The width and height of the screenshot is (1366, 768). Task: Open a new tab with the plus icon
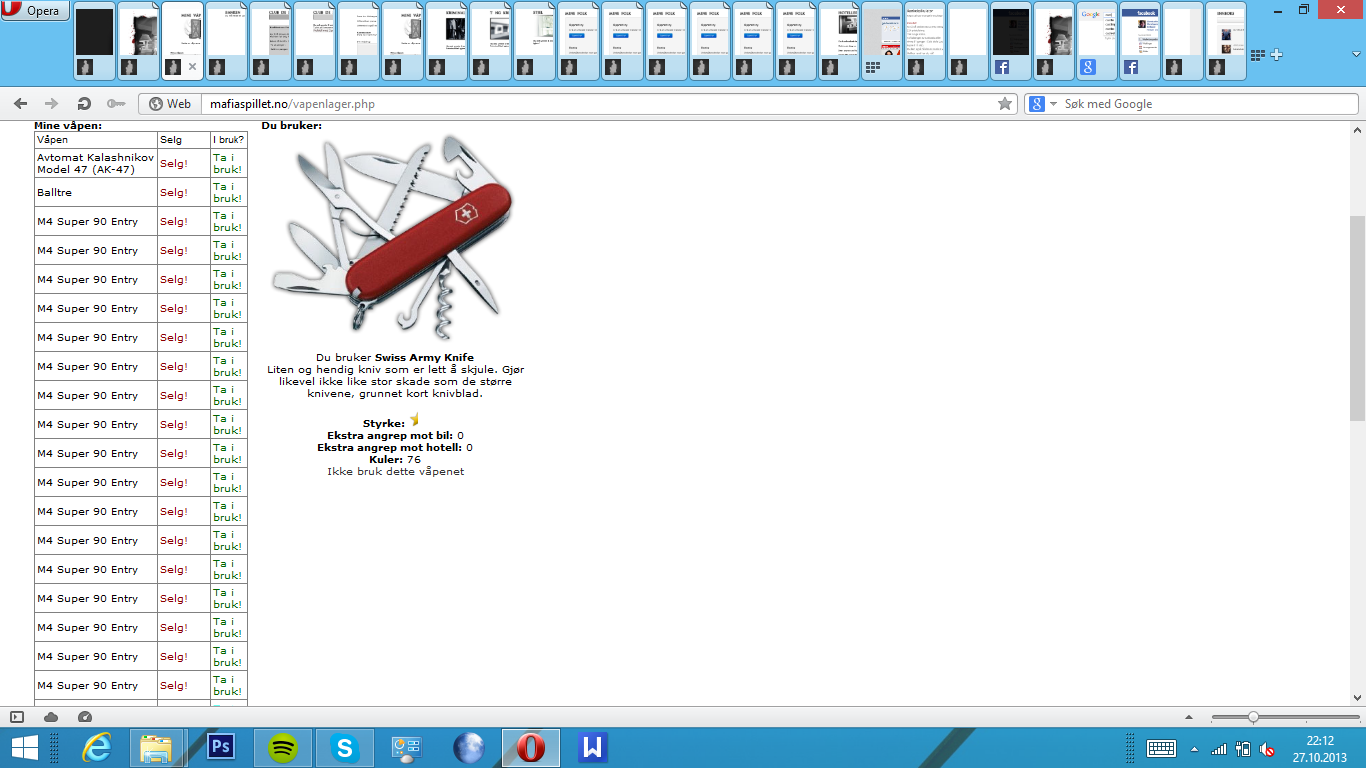click(x=1277, y=55)
